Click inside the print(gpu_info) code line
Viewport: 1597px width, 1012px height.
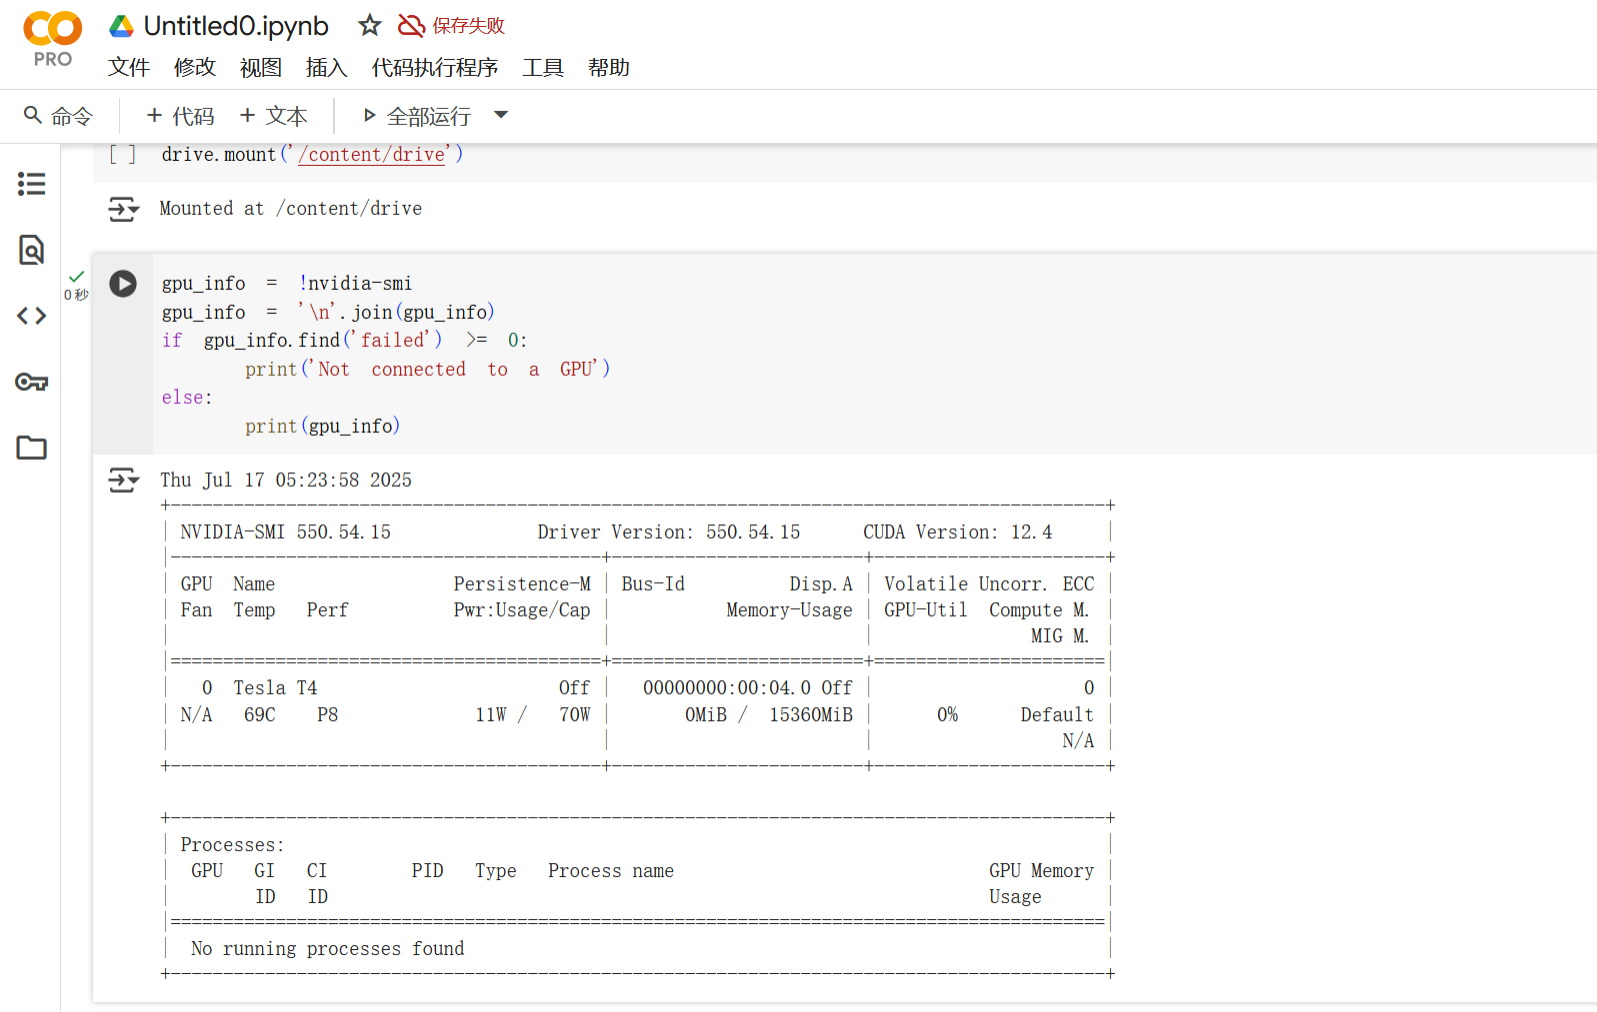tap(323, 427)
